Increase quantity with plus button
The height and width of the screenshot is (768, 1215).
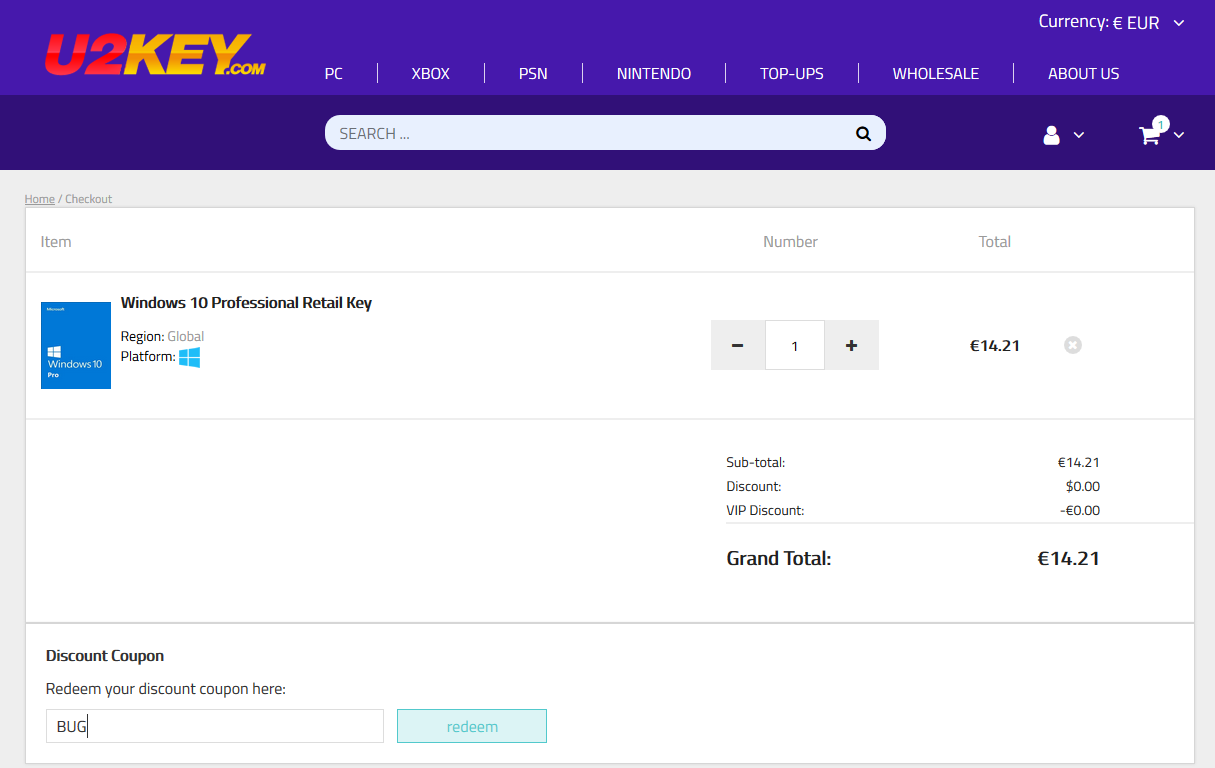click(x=852, y=345)
